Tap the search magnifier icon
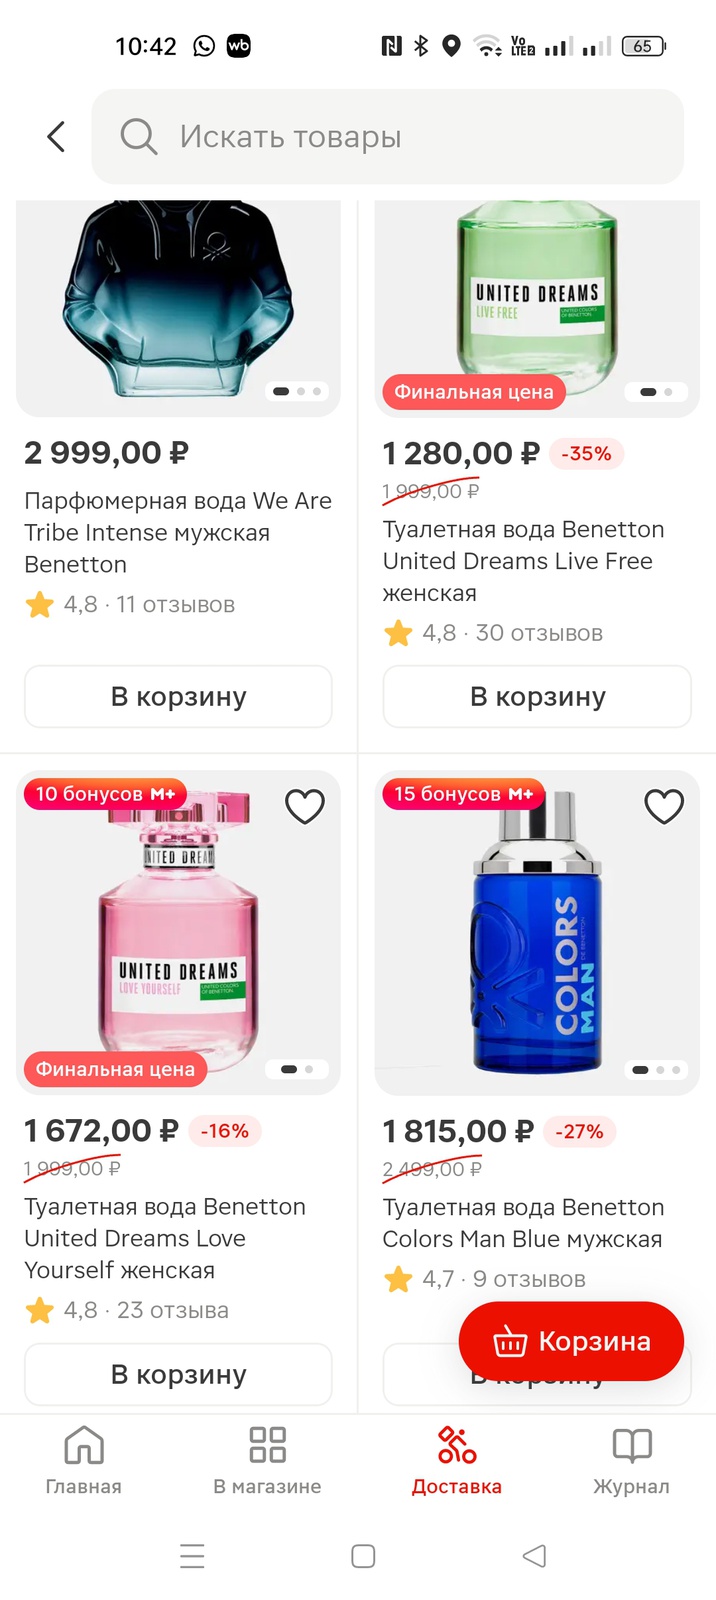 [139, 136]
